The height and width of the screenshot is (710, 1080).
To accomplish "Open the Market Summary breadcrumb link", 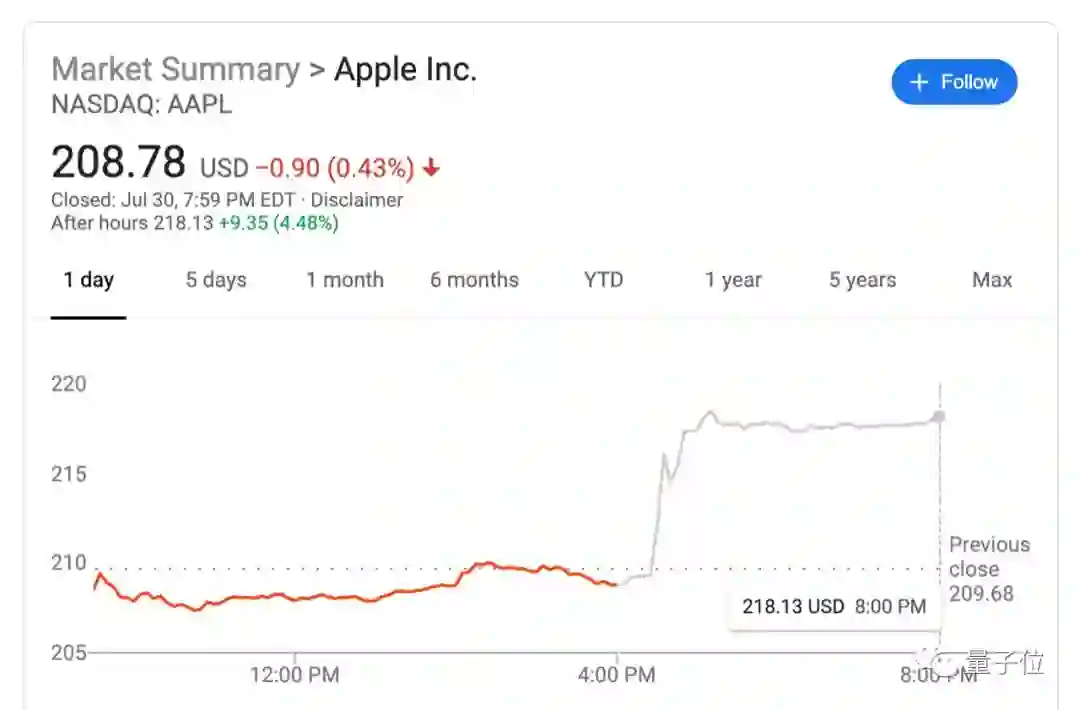I will click(175, 69).
